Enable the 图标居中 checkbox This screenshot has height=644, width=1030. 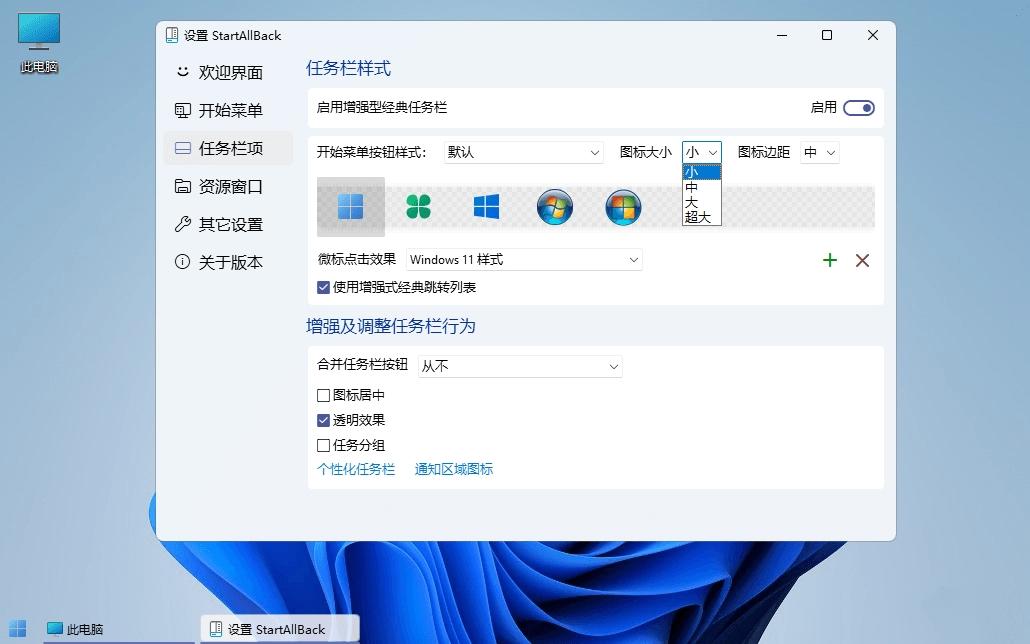(x=323, y=395)
